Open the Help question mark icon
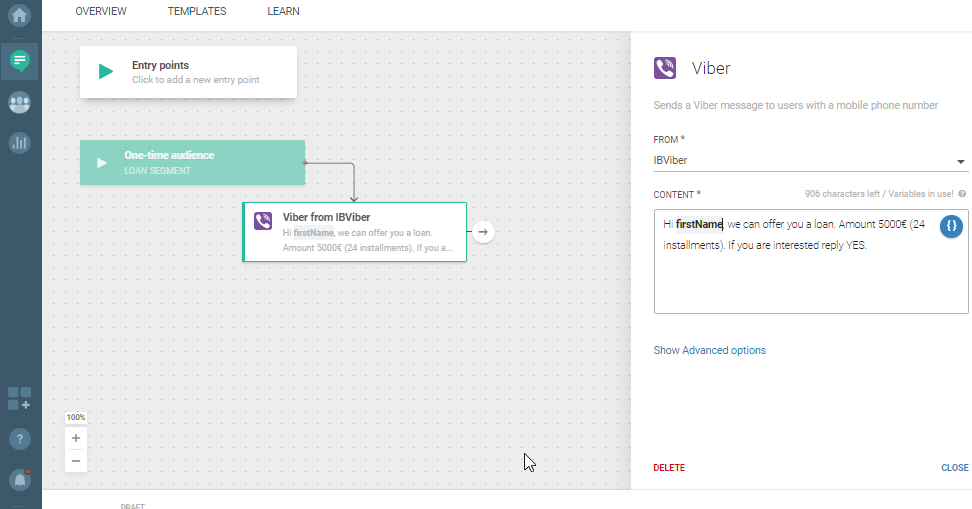Image resolution: width=972 pixels, height=509 pixels. pos(19,439)
